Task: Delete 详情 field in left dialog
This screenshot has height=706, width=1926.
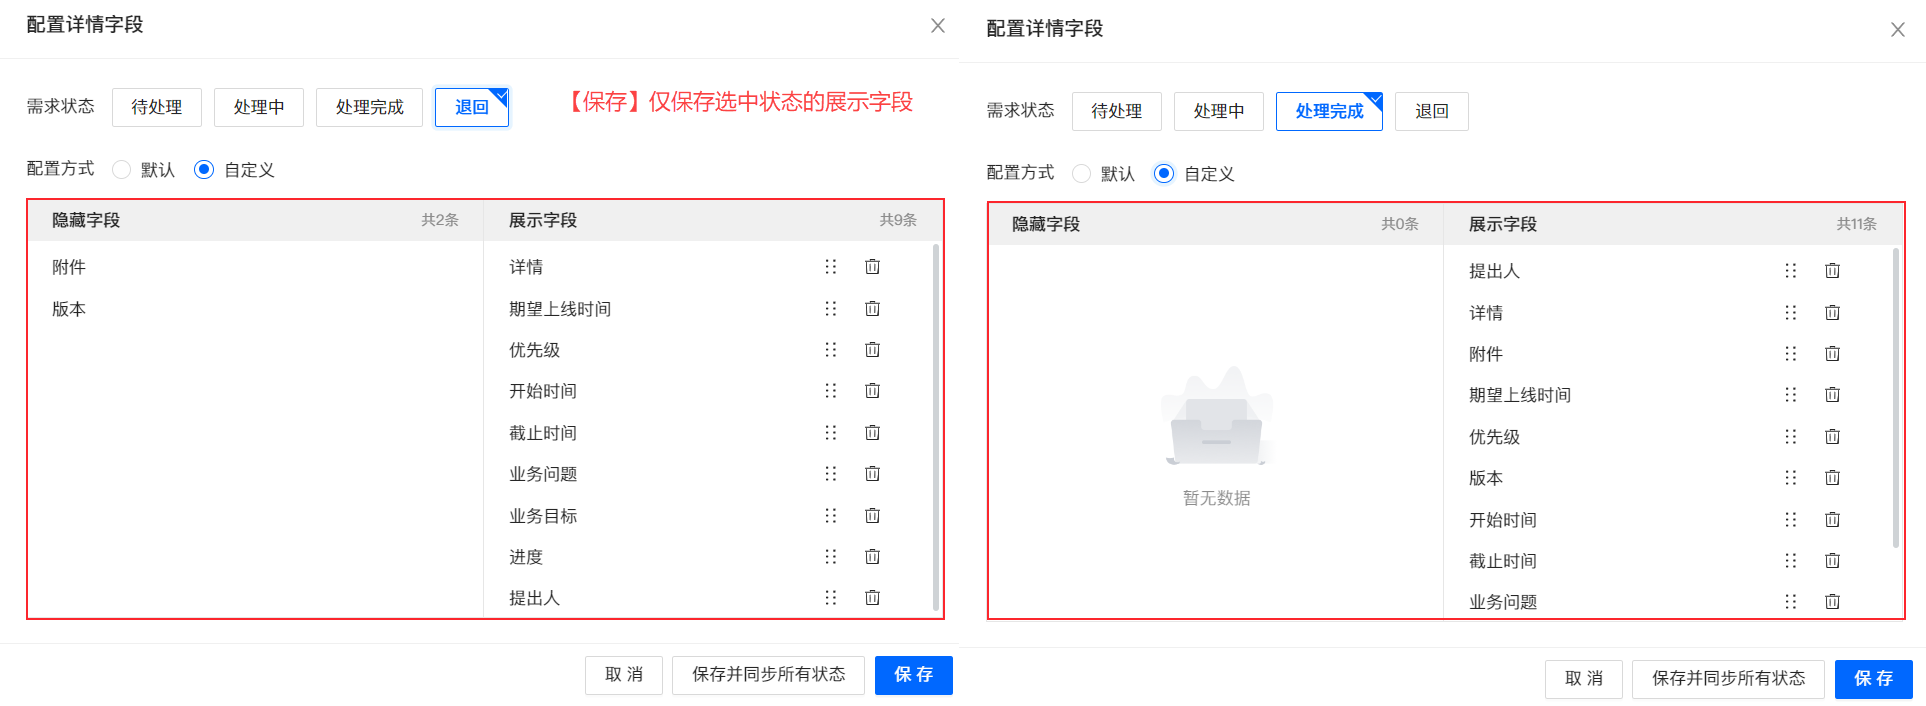Action: [x=872, y=267]
